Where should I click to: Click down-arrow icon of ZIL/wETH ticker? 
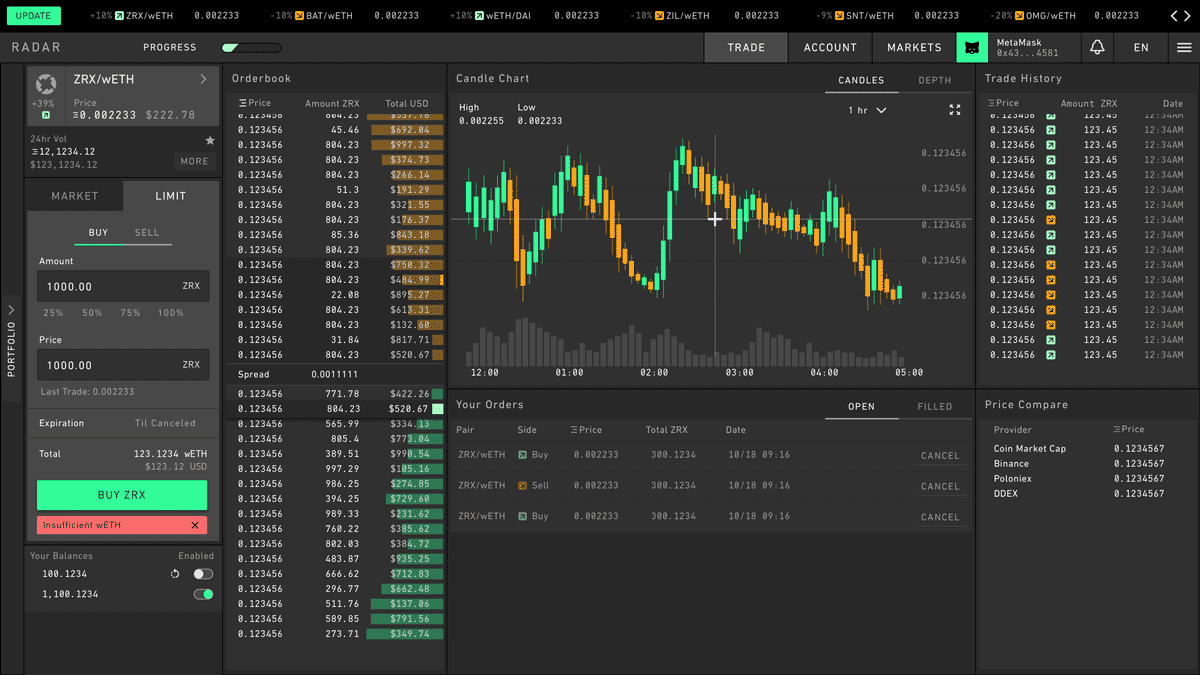pyautogui.click(x=659, y=16)
